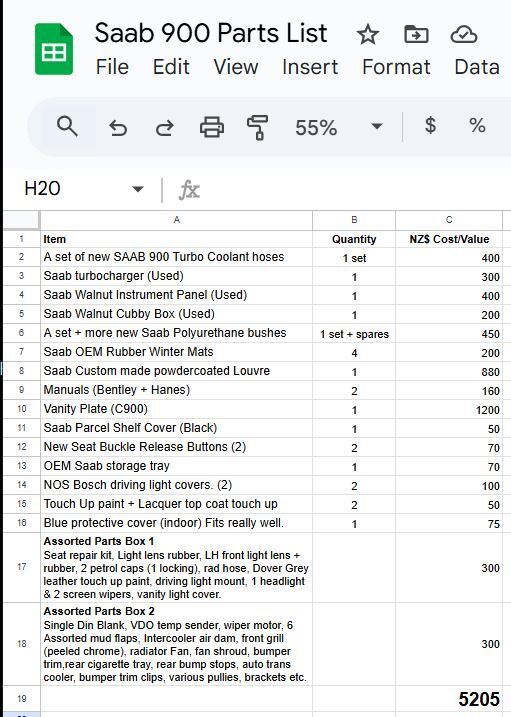Screen dimensions: 511x717
Task: Select the '1 set' quantity cell
Action: tap(354, 257)
